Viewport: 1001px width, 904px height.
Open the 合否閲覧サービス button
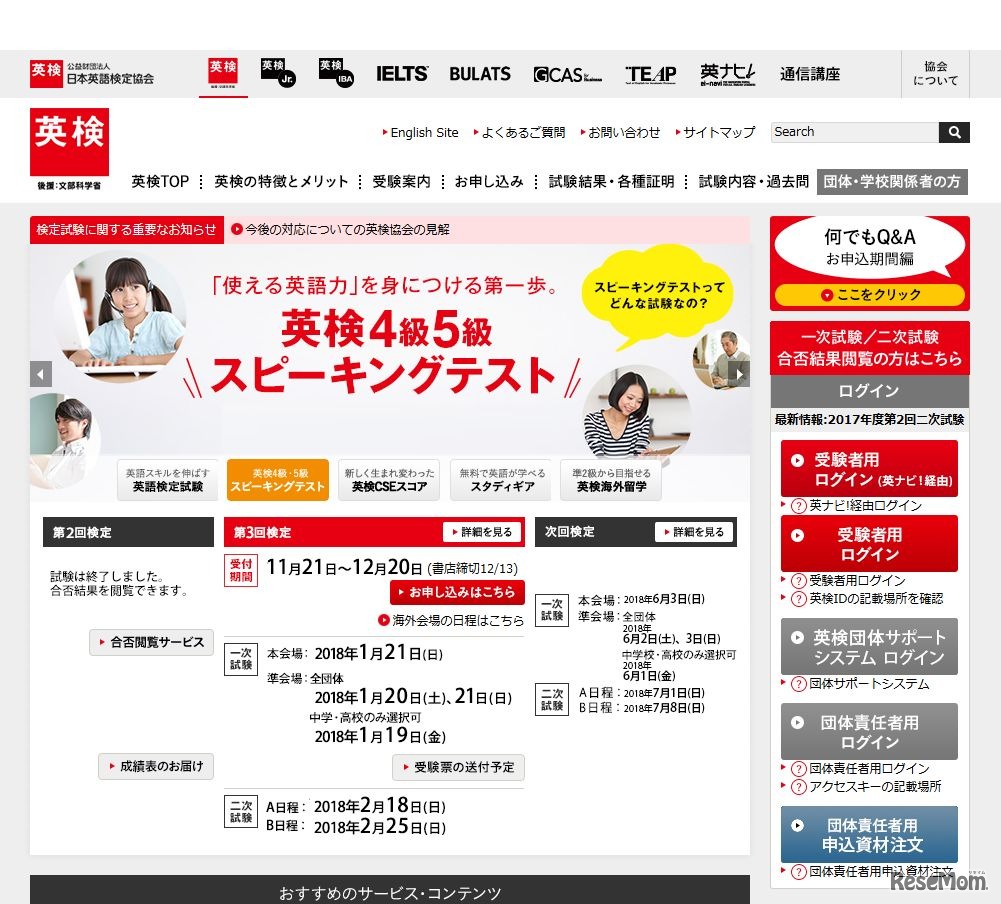(x=151, y=642)
